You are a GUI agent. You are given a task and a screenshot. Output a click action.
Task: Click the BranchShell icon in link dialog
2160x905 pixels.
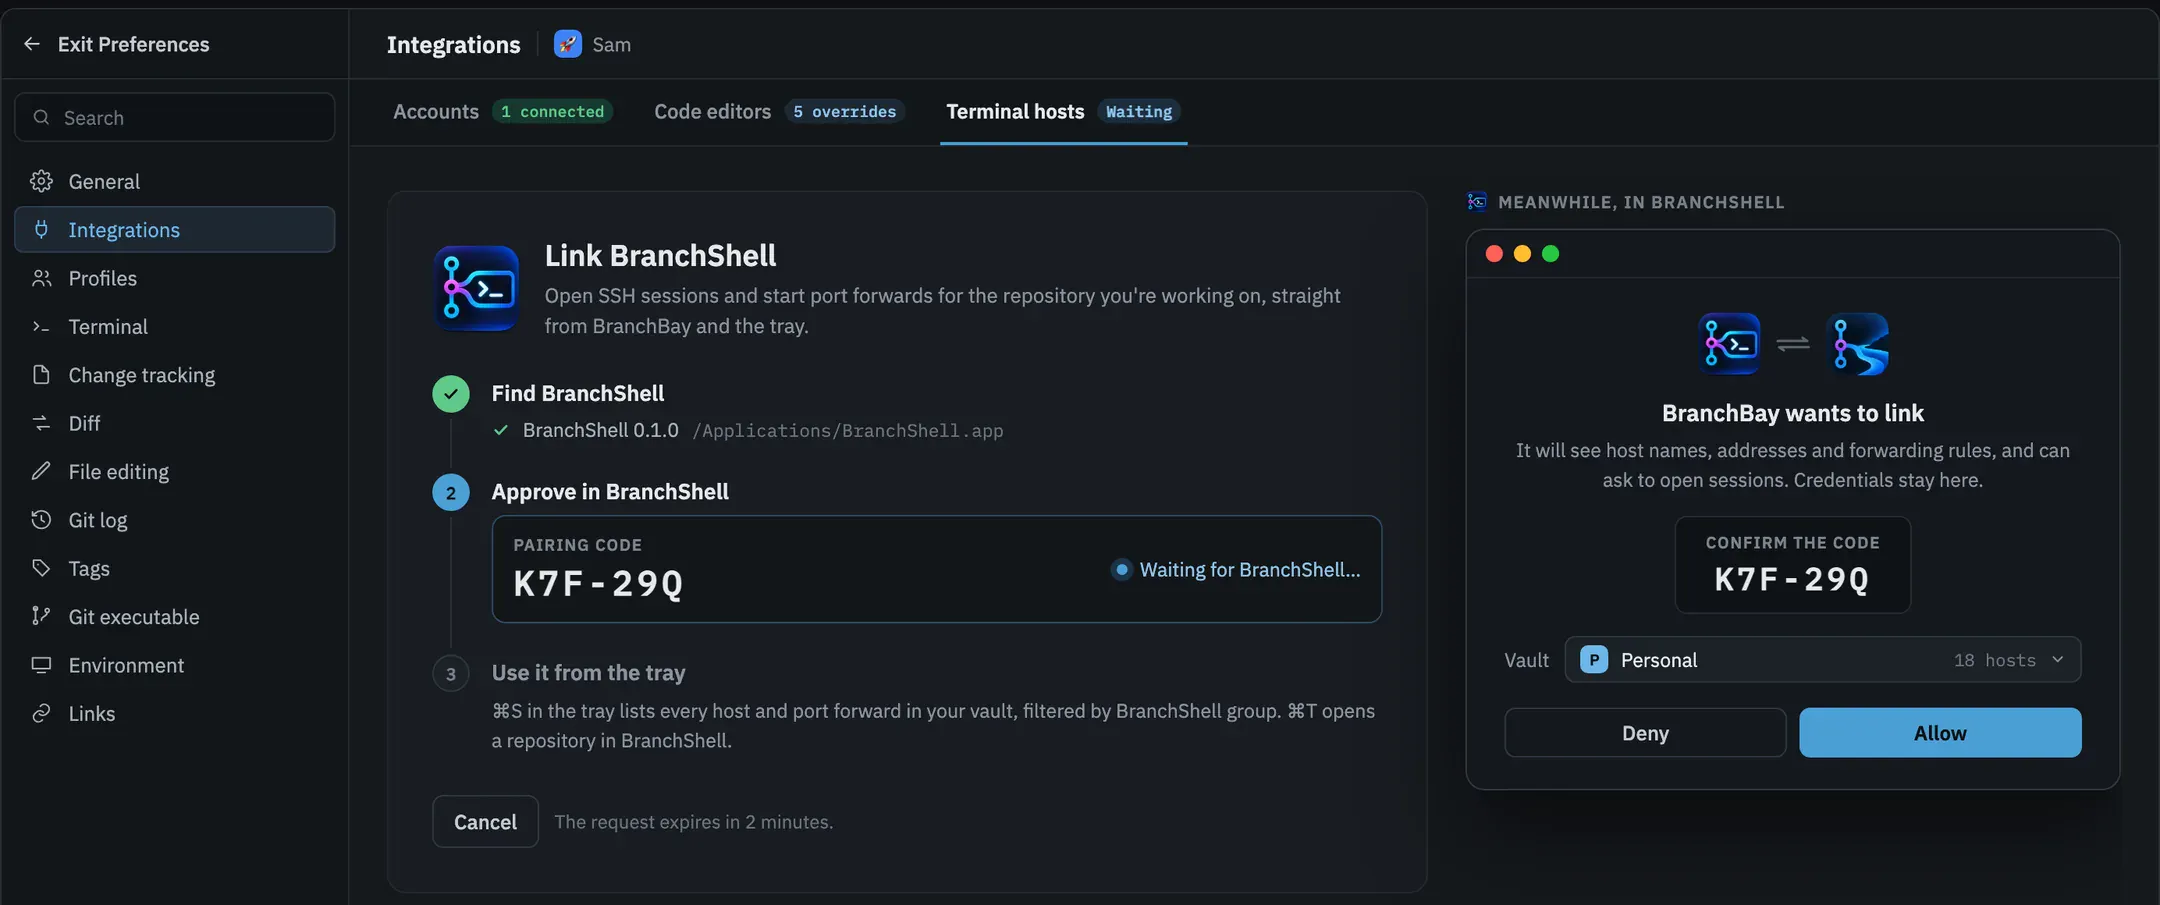[x=1729, y=344]
